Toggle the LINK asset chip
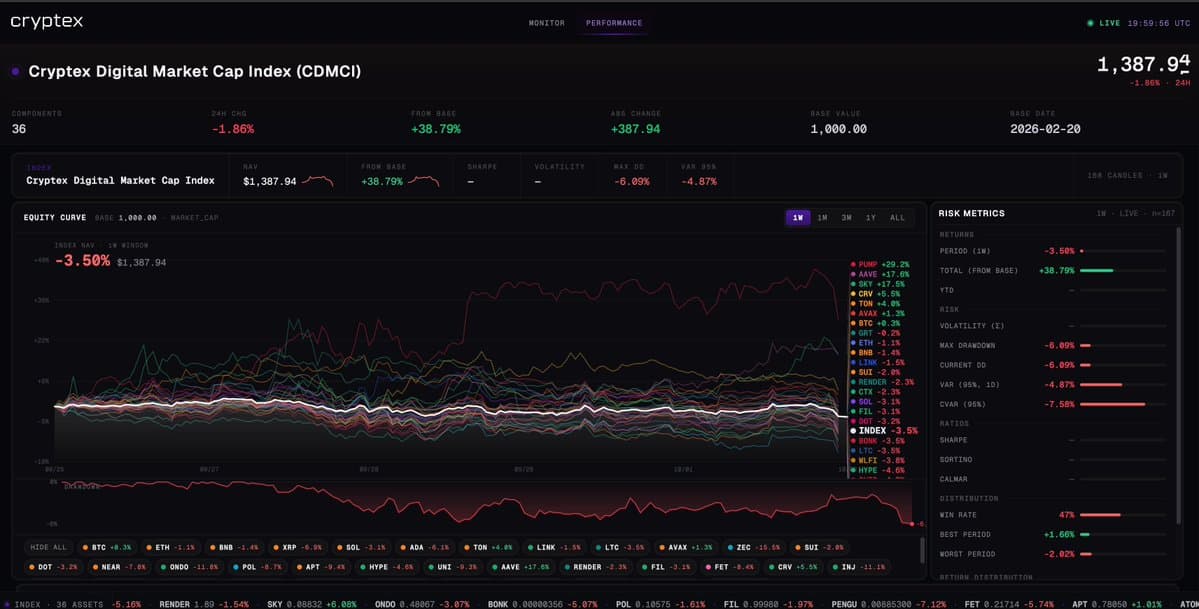Screen dimensions: 1199x609 point(554,548)
